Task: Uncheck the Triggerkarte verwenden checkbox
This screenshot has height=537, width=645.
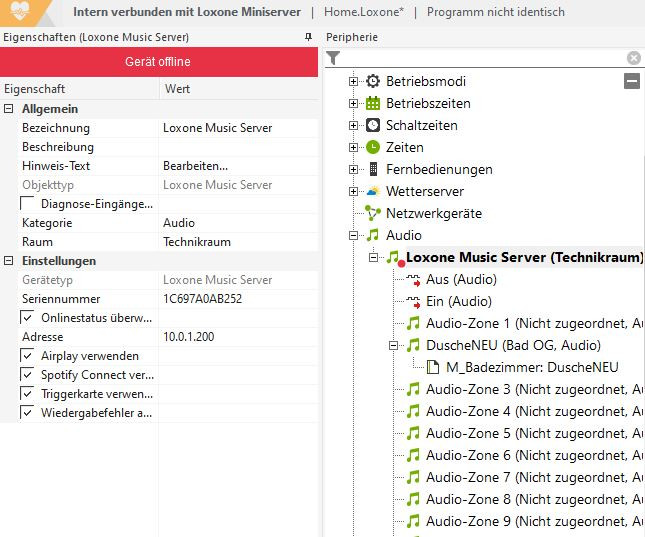Action: tap(27, 394)
